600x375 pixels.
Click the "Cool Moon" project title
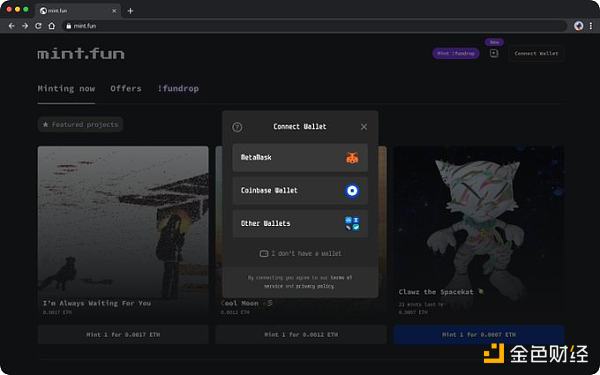pyautogui.click(x=240, y=303)
